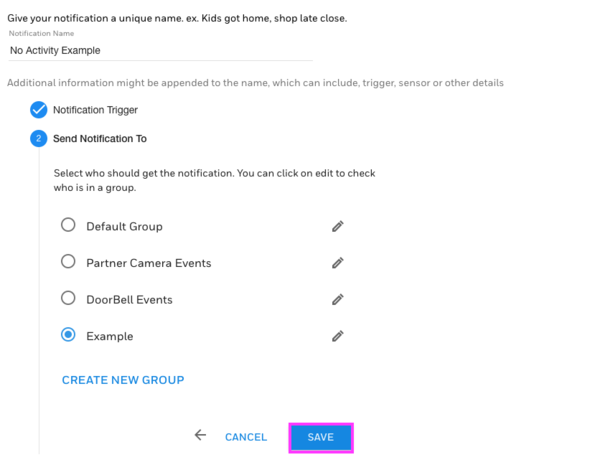Open edit for the Example group
This screenshot has height=470, width=600.
pos(338,336)
